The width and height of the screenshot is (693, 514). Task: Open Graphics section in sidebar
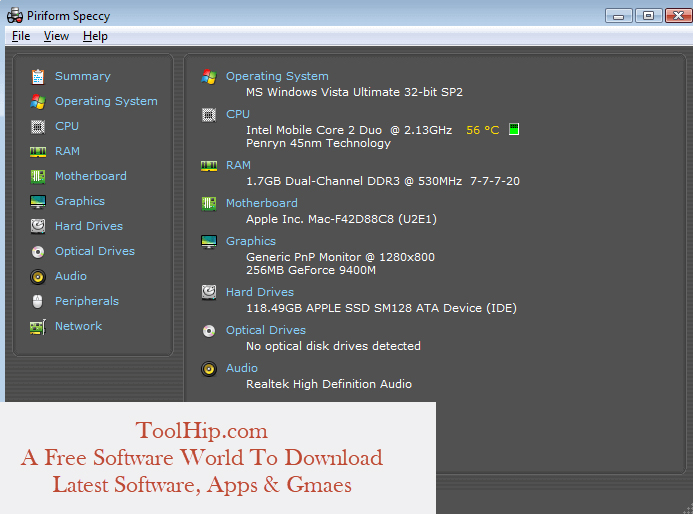pos(80,201)
